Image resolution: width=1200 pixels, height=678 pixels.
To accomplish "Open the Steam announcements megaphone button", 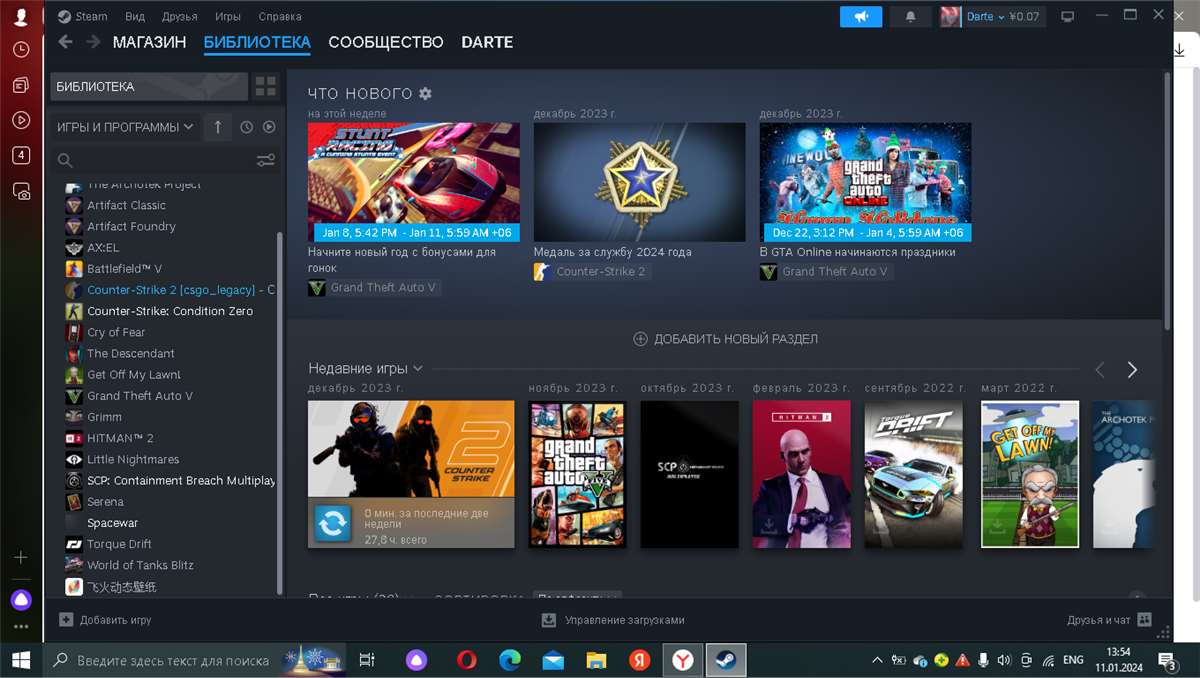I will click(x=860, y=17).
